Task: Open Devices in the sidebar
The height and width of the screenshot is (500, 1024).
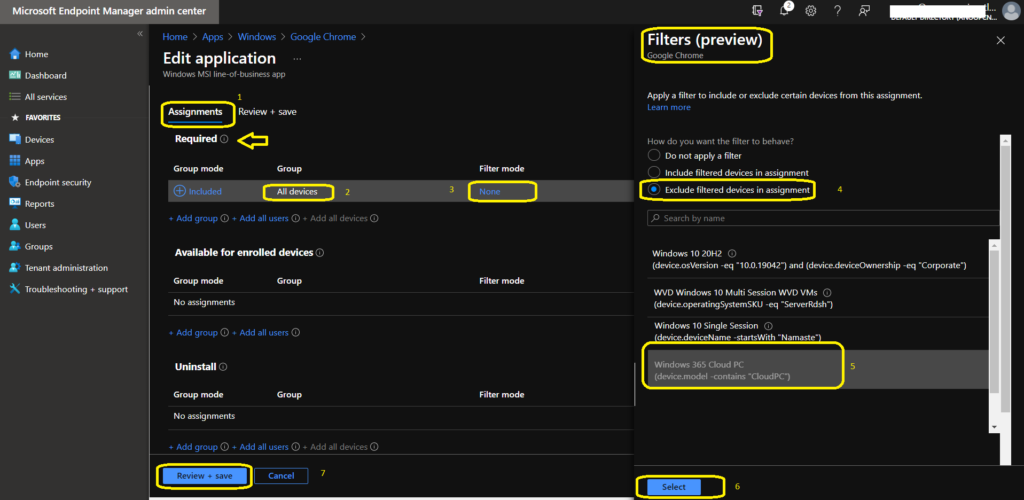Action: pos(39,140)
